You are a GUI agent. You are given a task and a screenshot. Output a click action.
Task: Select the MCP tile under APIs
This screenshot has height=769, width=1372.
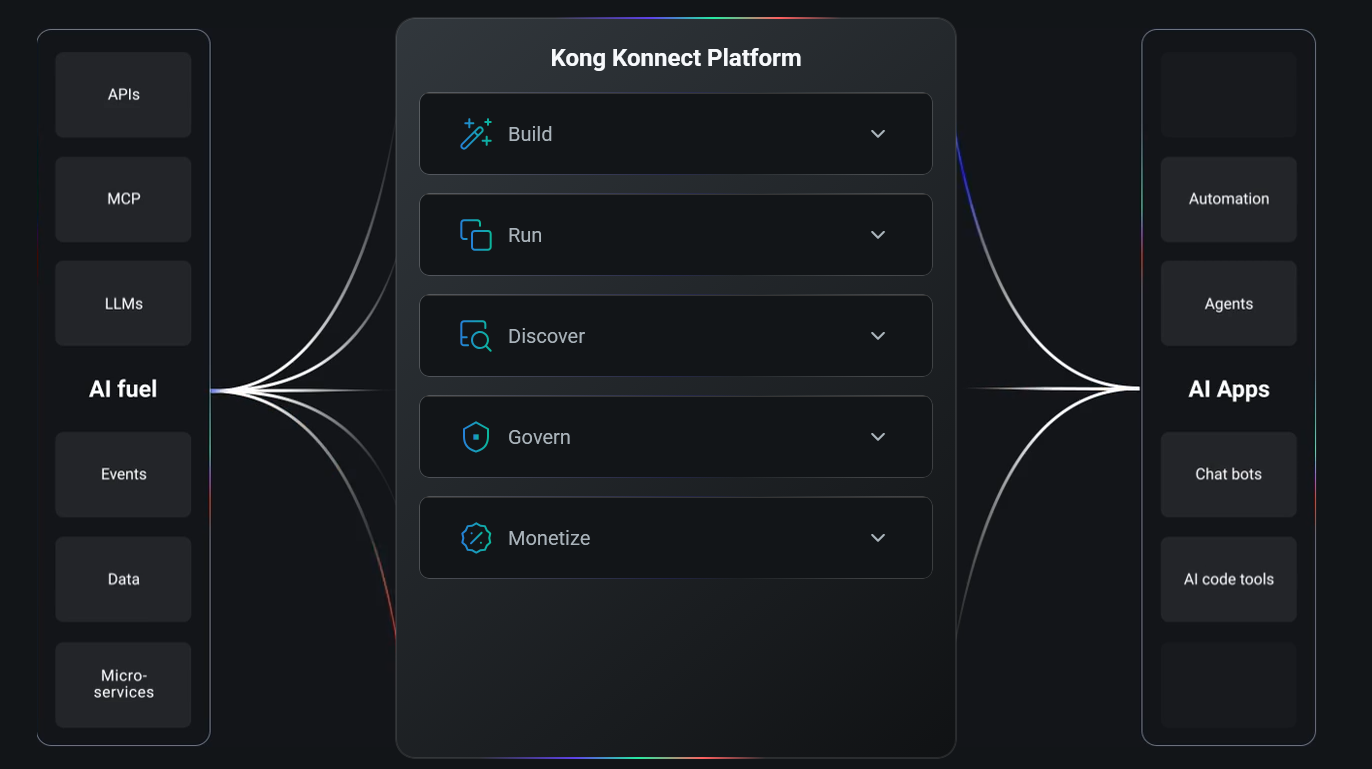pyautogui.click(x=122, y=199)
